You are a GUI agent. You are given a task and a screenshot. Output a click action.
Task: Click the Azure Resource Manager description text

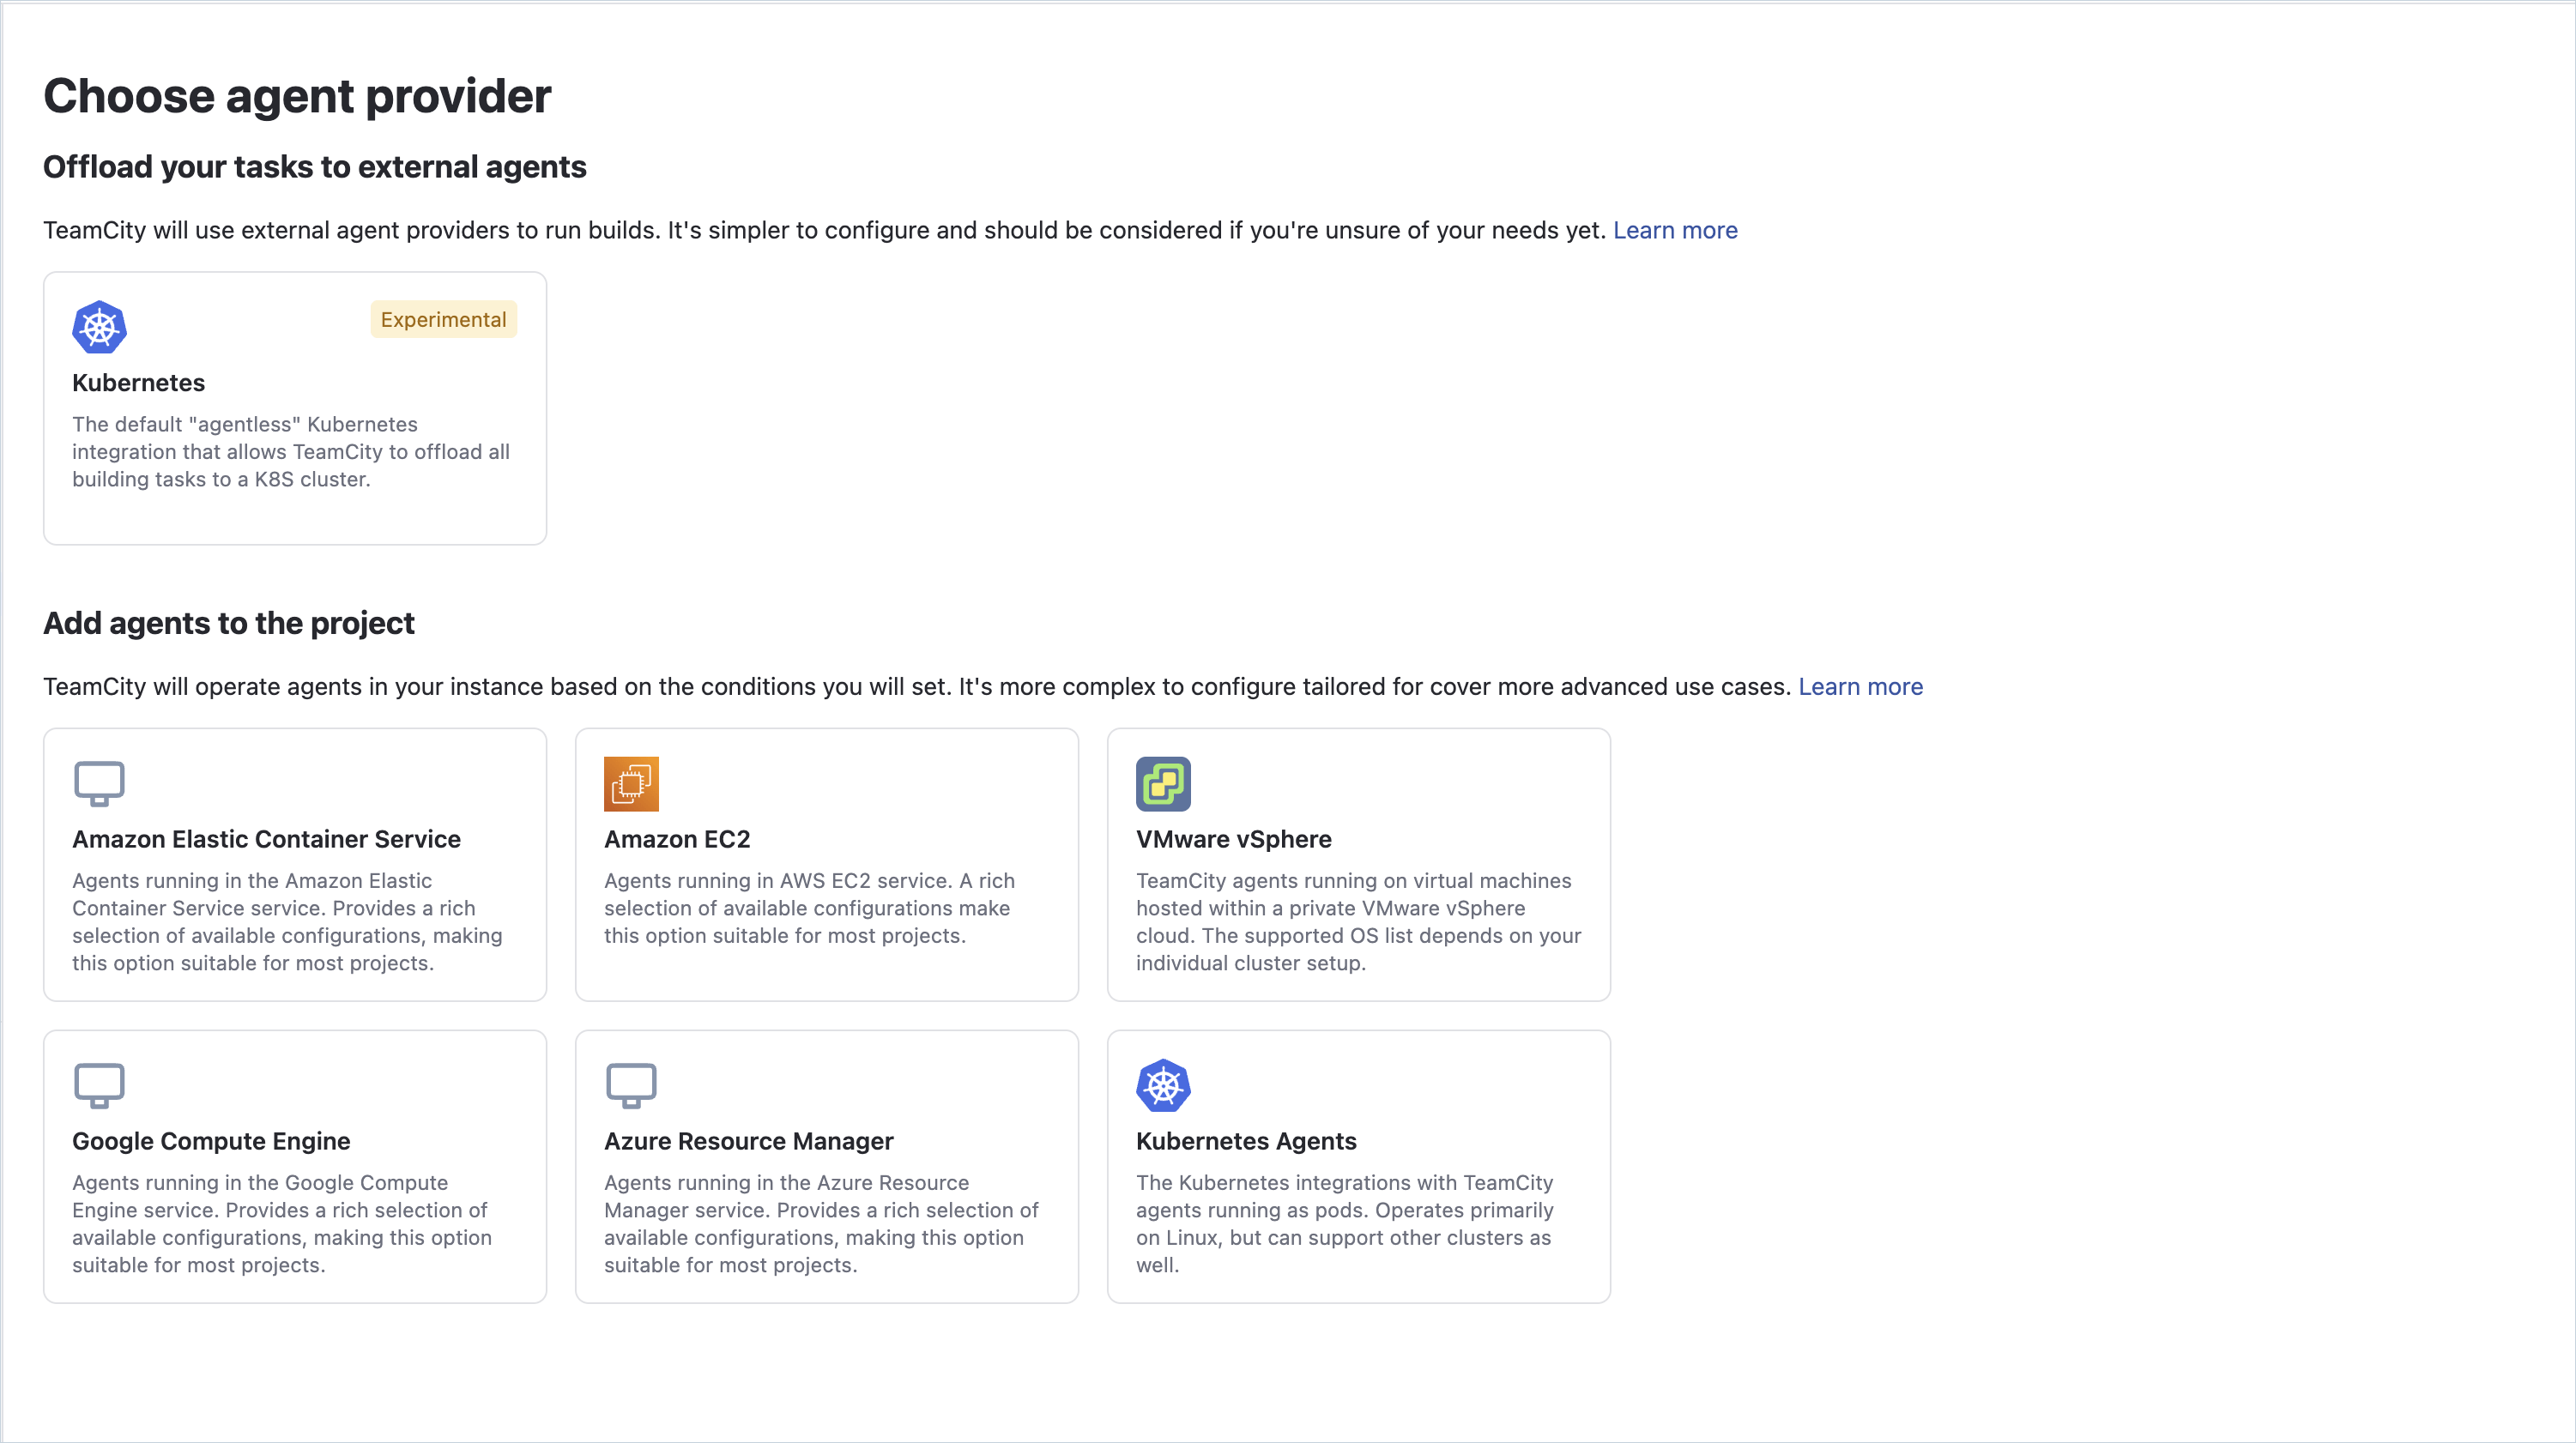pos(821,1224)
